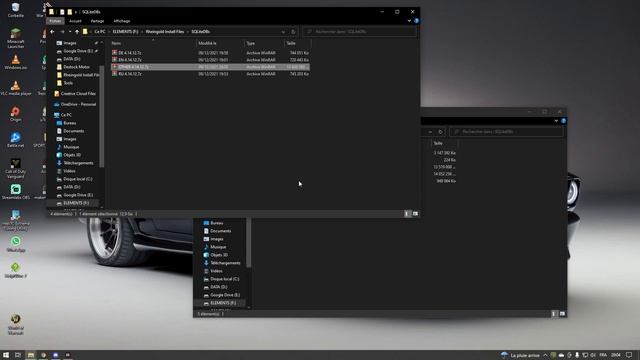Open Musique in back window sidebar
The width and height of the screenshot is (640, 360).
pos(218,247)
